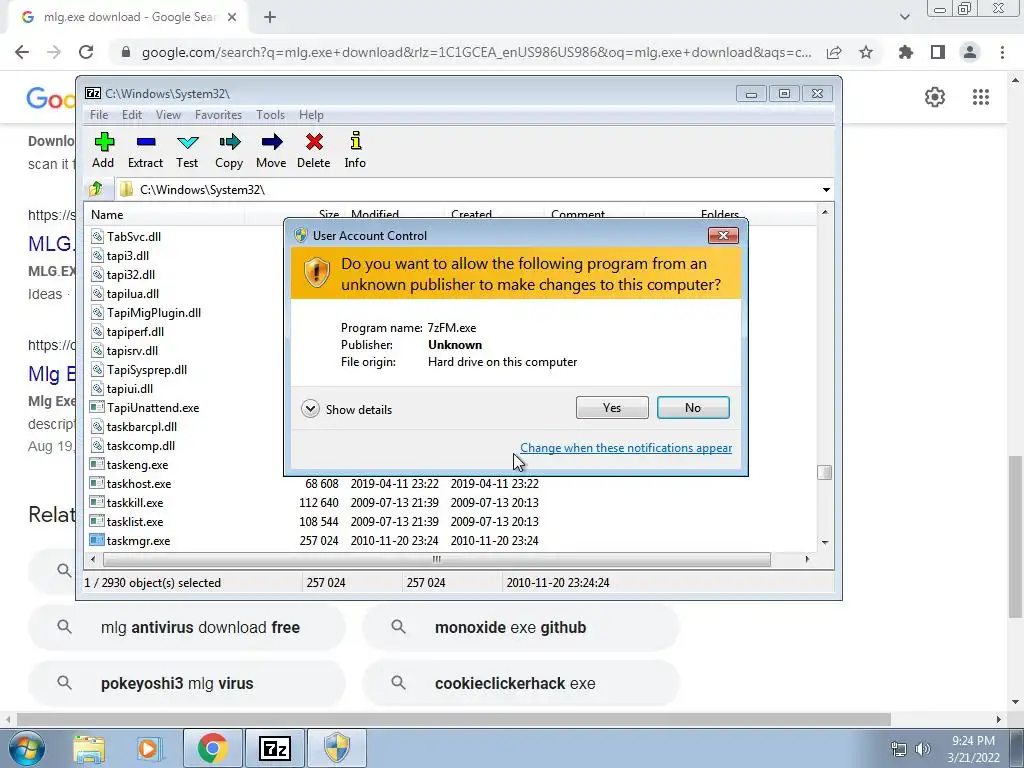Open the 7-Zip taskbar icon
Viewport: 1024px width, 768px height.
pyautogui.click(x=274, y=748)
